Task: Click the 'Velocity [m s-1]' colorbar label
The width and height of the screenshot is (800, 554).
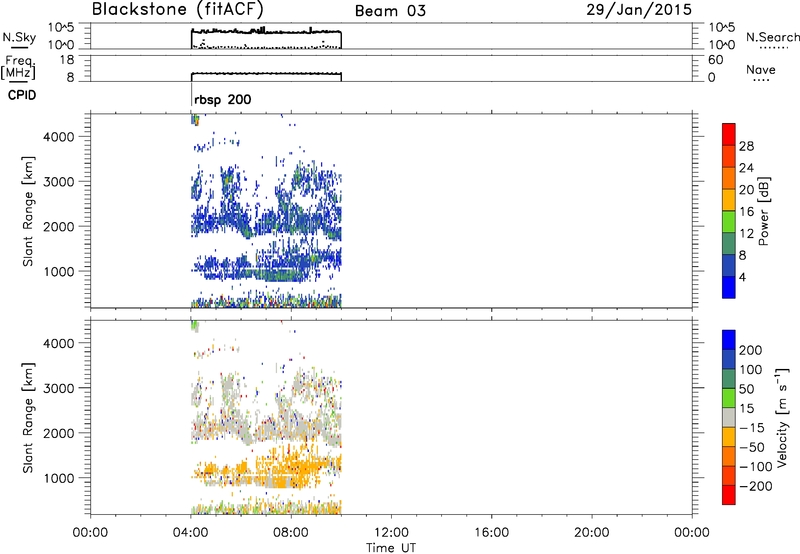Action: coord(783,418)
